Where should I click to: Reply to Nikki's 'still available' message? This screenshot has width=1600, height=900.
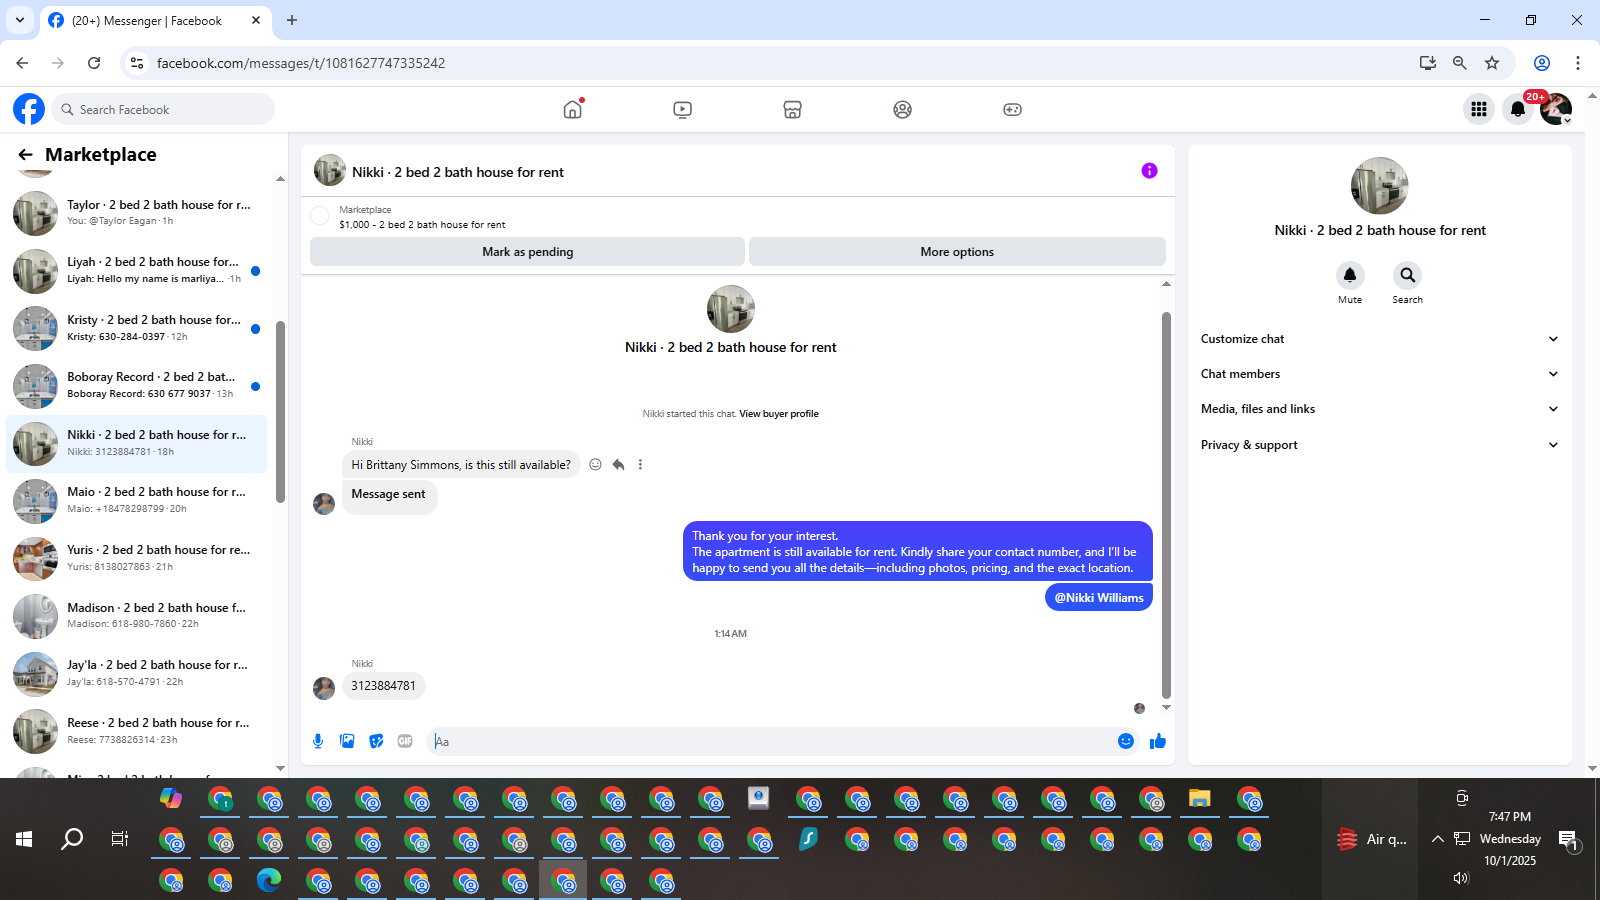click(x=618, y=464)
